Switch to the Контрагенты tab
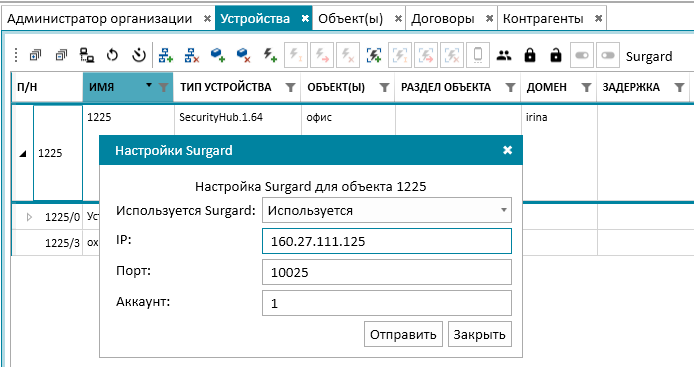The image size is (694, 367). [x=543, y=19]
